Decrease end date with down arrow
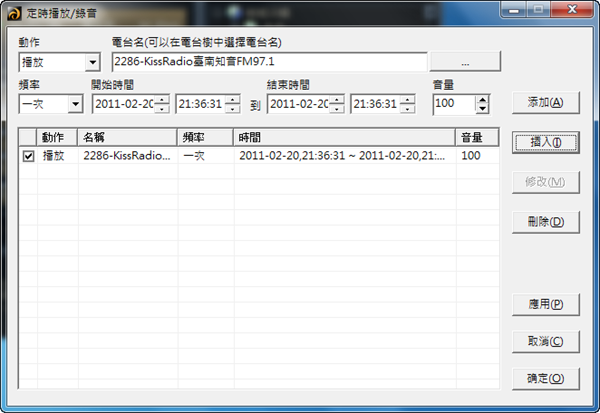 click(337, 109)
